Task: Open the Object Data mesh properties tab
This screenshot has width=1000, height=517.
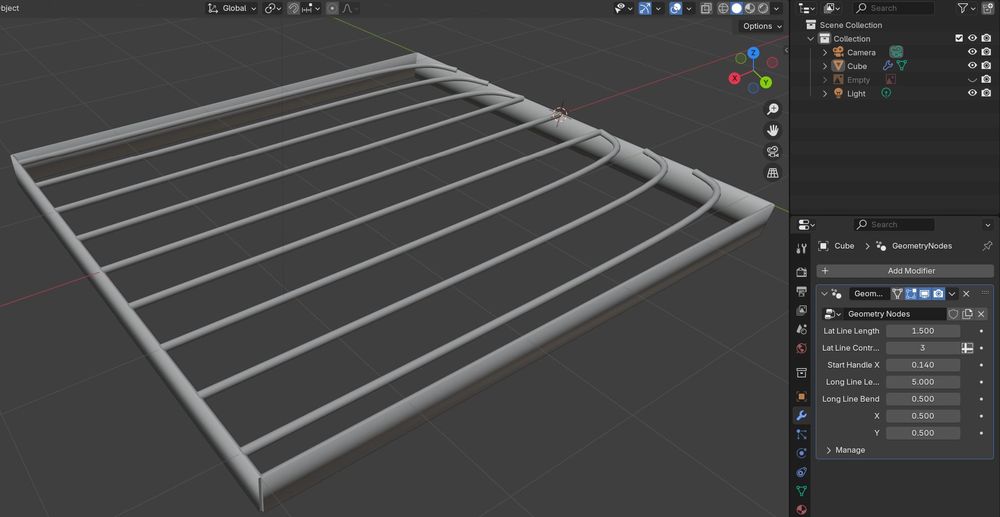Action: pyautogui.click(x=802, y=491)
